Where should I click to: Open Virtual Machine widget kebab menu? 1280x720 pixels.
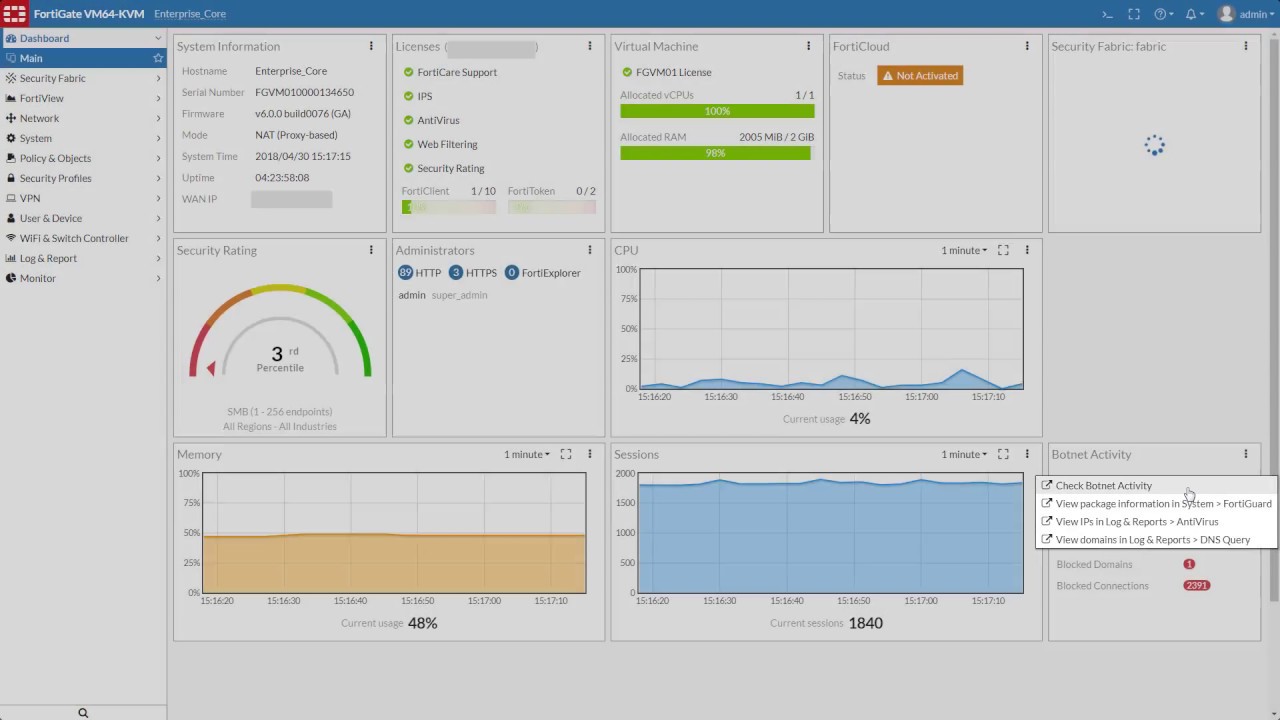(809, 46)
